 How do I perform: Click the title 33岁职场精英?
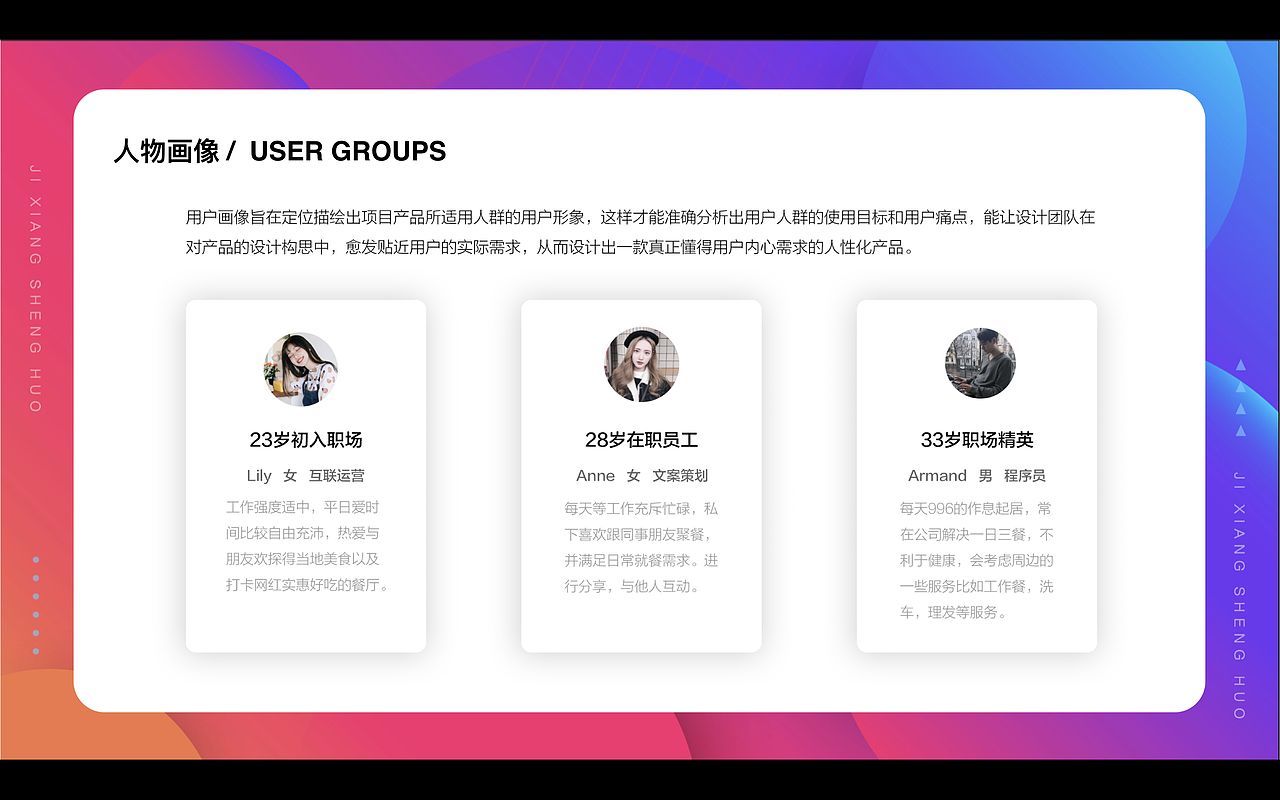[x=977, y=440]
